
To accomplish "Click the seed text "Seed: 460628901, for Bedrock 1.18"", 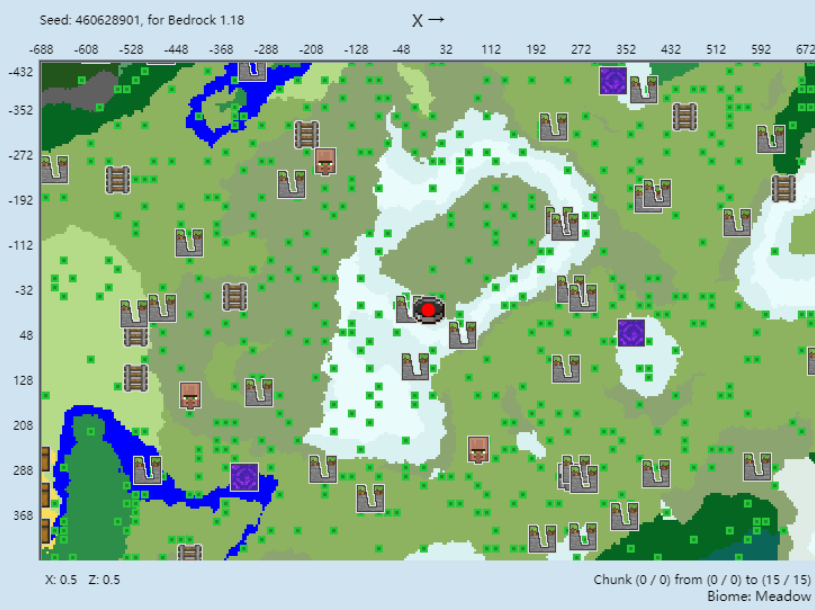I will pyautogui.click(x=142, y=20).
